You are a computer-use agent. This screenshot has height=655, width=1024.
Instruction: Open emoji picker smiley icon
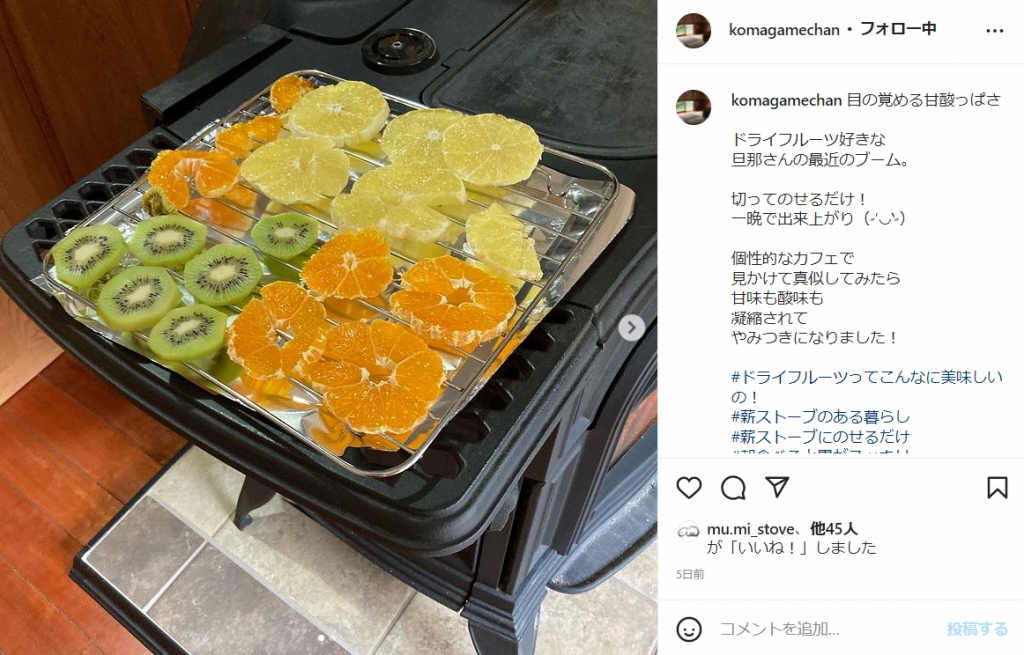click(689, 629)
